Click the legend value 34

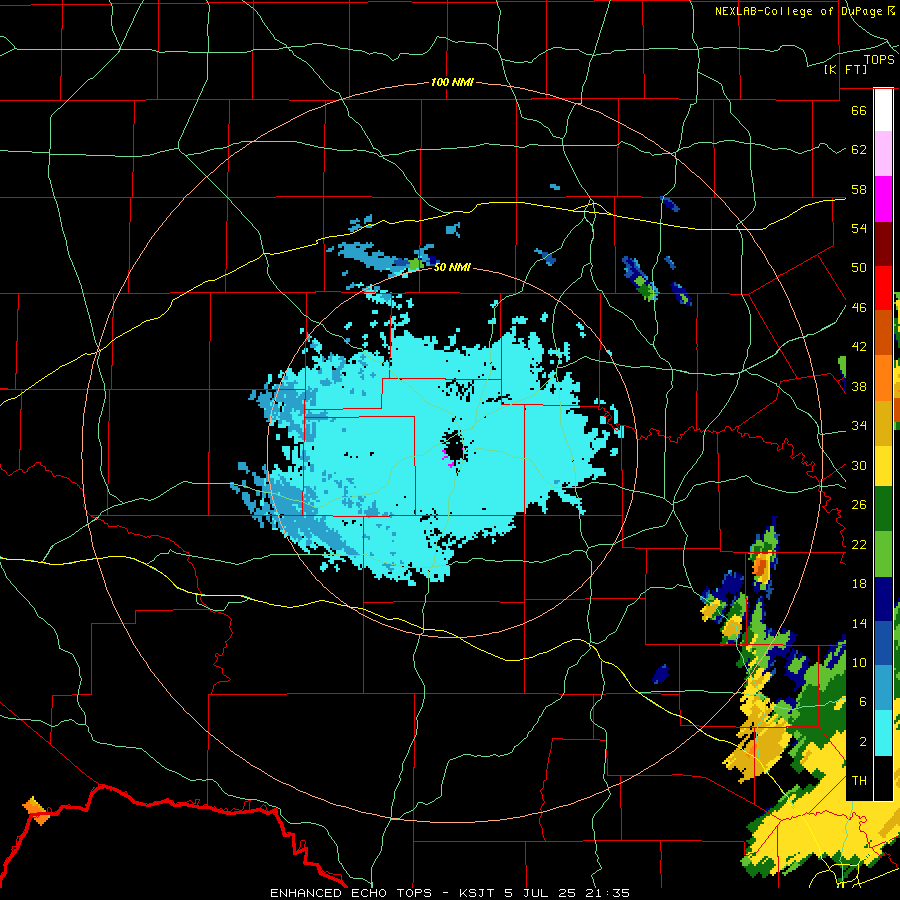(859, 426)
